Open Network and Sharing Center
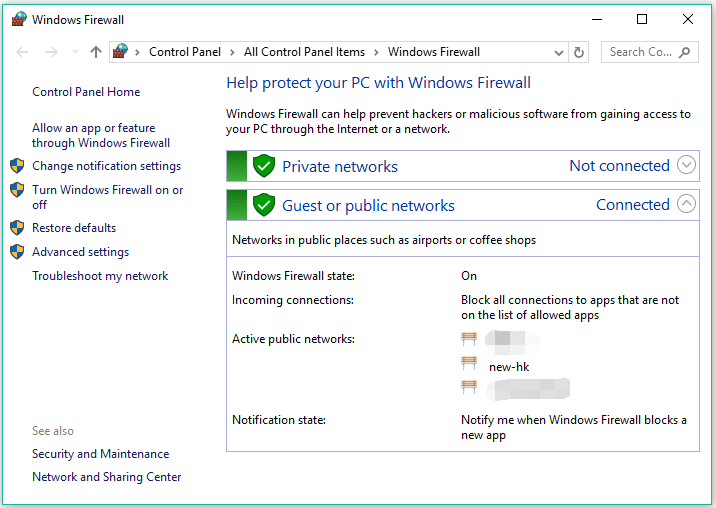The width and height of the screenshot is (716, 508). coord(106,476)
